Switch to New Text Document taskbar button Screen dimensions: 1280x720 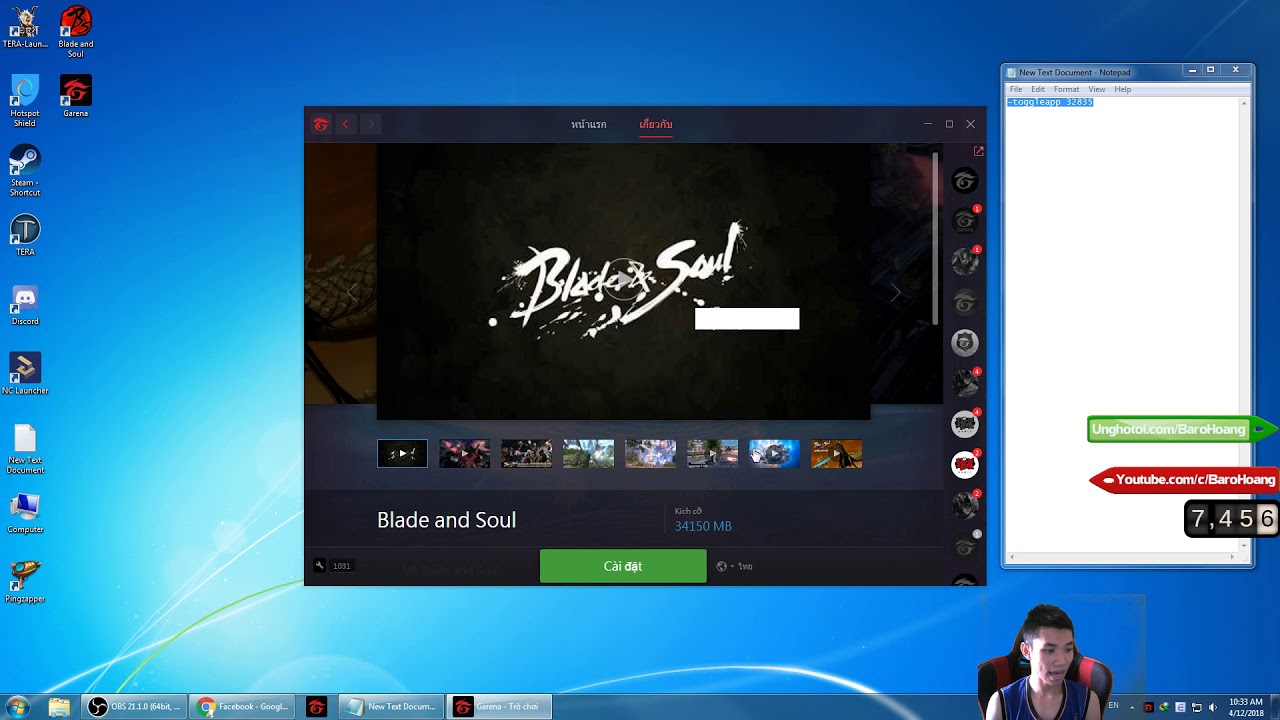point(391,707)
